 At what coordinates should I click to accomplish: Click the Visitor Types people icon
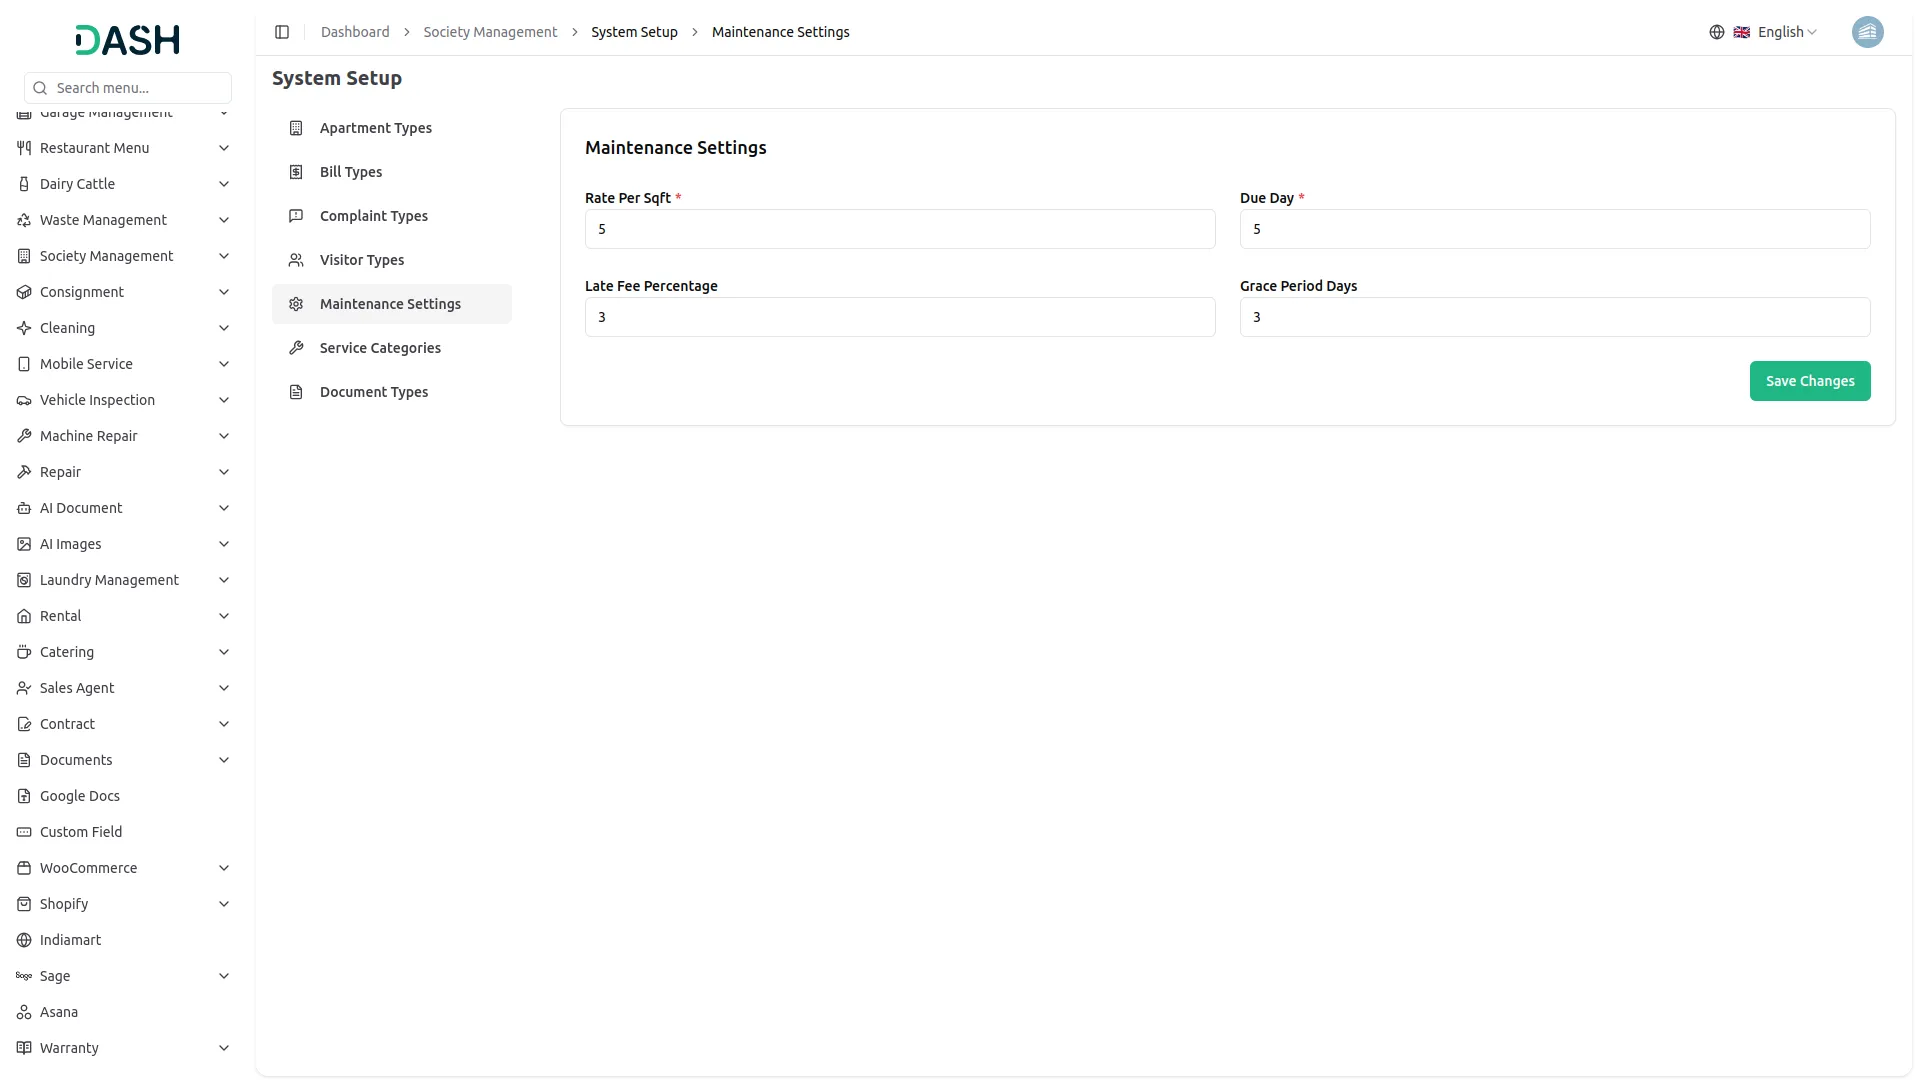tap(296, 260)
